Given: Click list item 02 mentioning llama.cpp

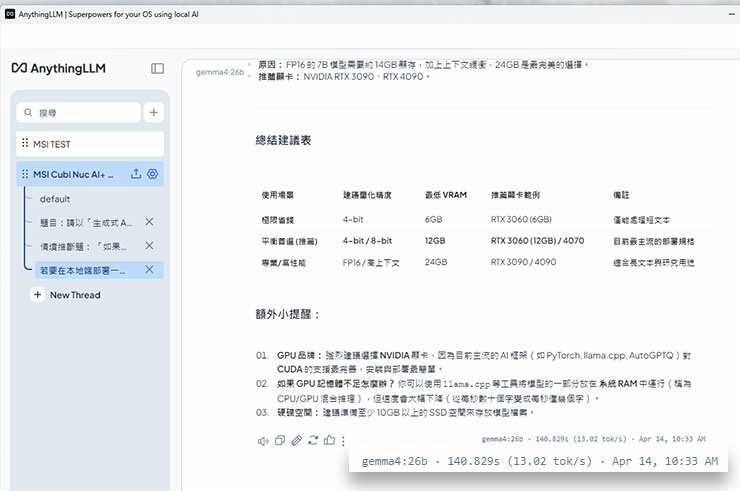Looking at the screenshot, I should pos(473,391).
